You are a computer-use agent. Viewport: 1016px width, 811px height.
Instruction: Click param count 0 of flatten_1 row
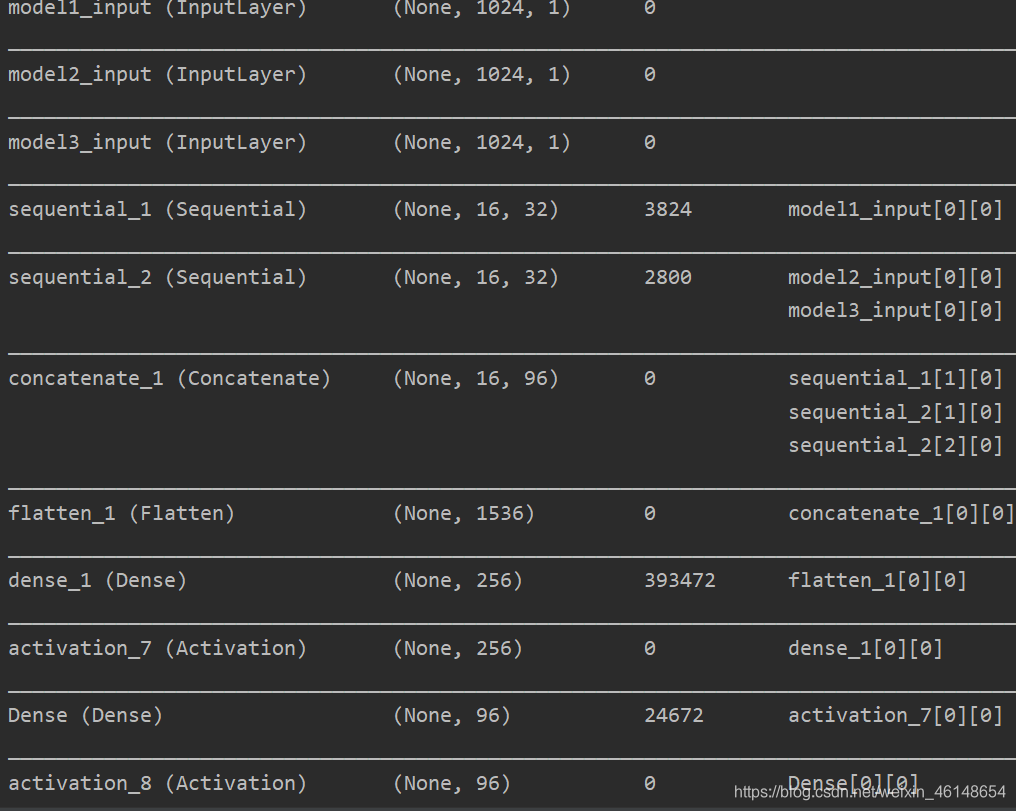[x=650, y=514]
